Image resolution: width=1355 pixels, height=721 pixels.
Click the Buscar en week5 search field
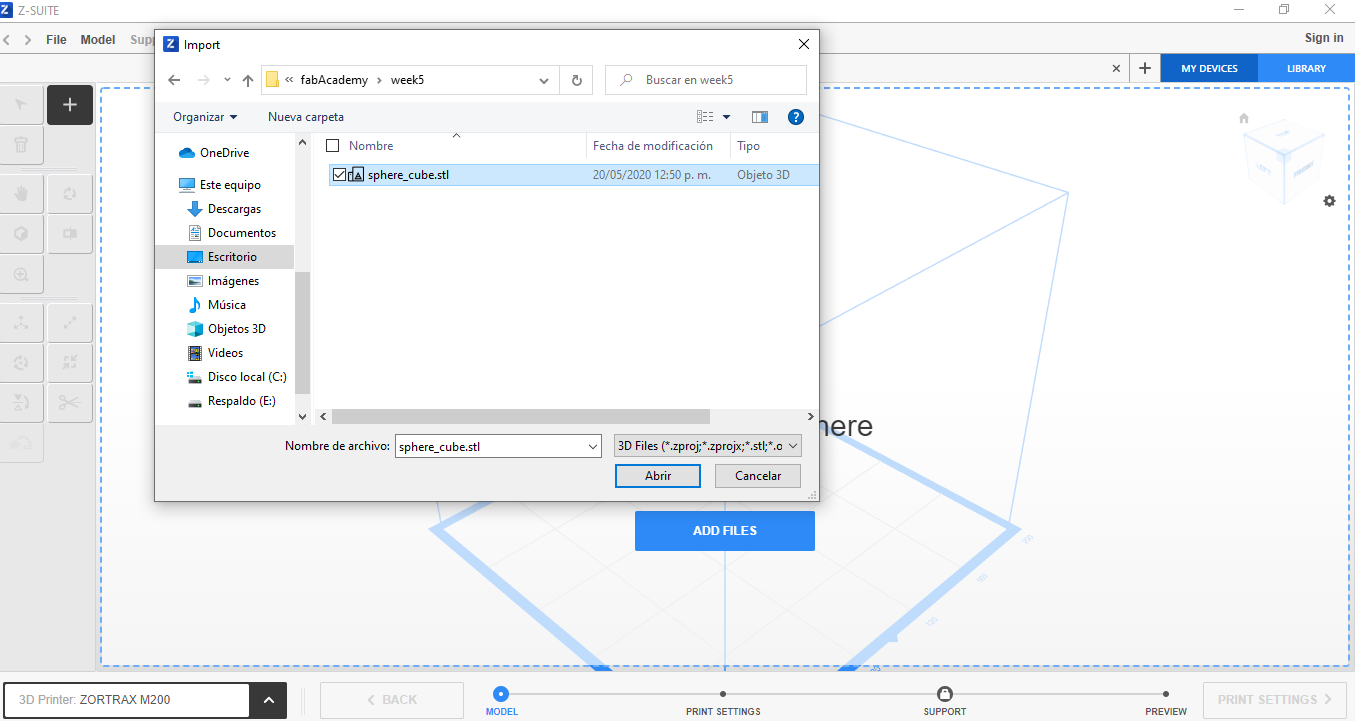pos(706,80)
